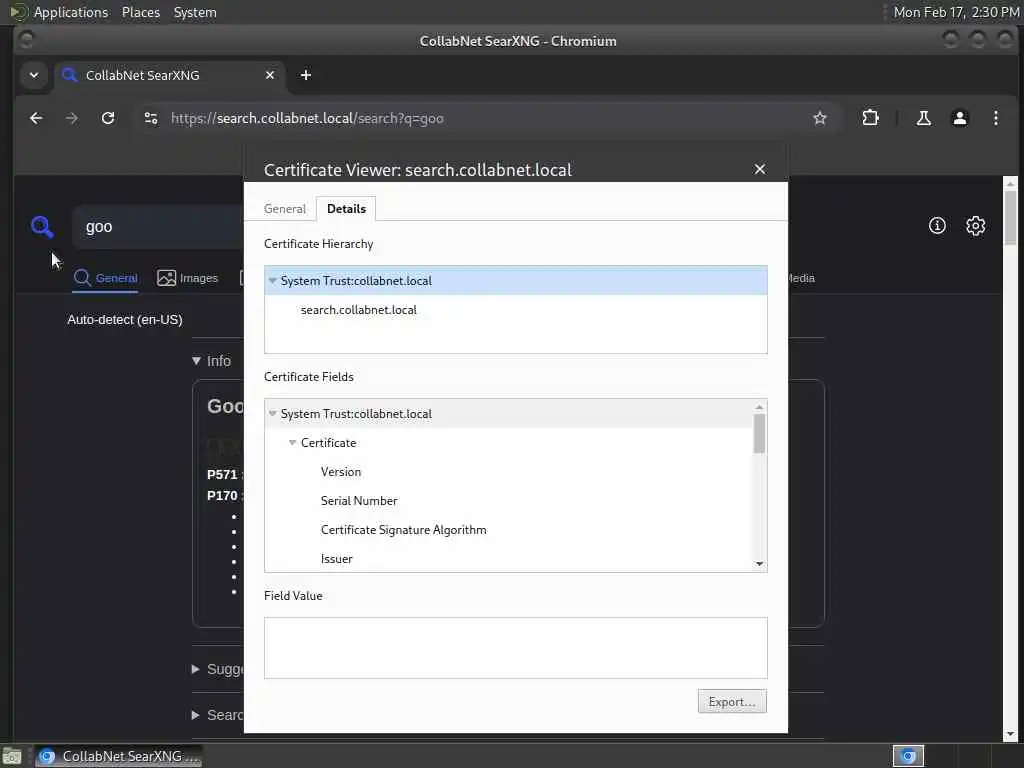This screenshot has height=768, width=1024.
Task: Open the System menu
Action: click(x=195, y=12)
